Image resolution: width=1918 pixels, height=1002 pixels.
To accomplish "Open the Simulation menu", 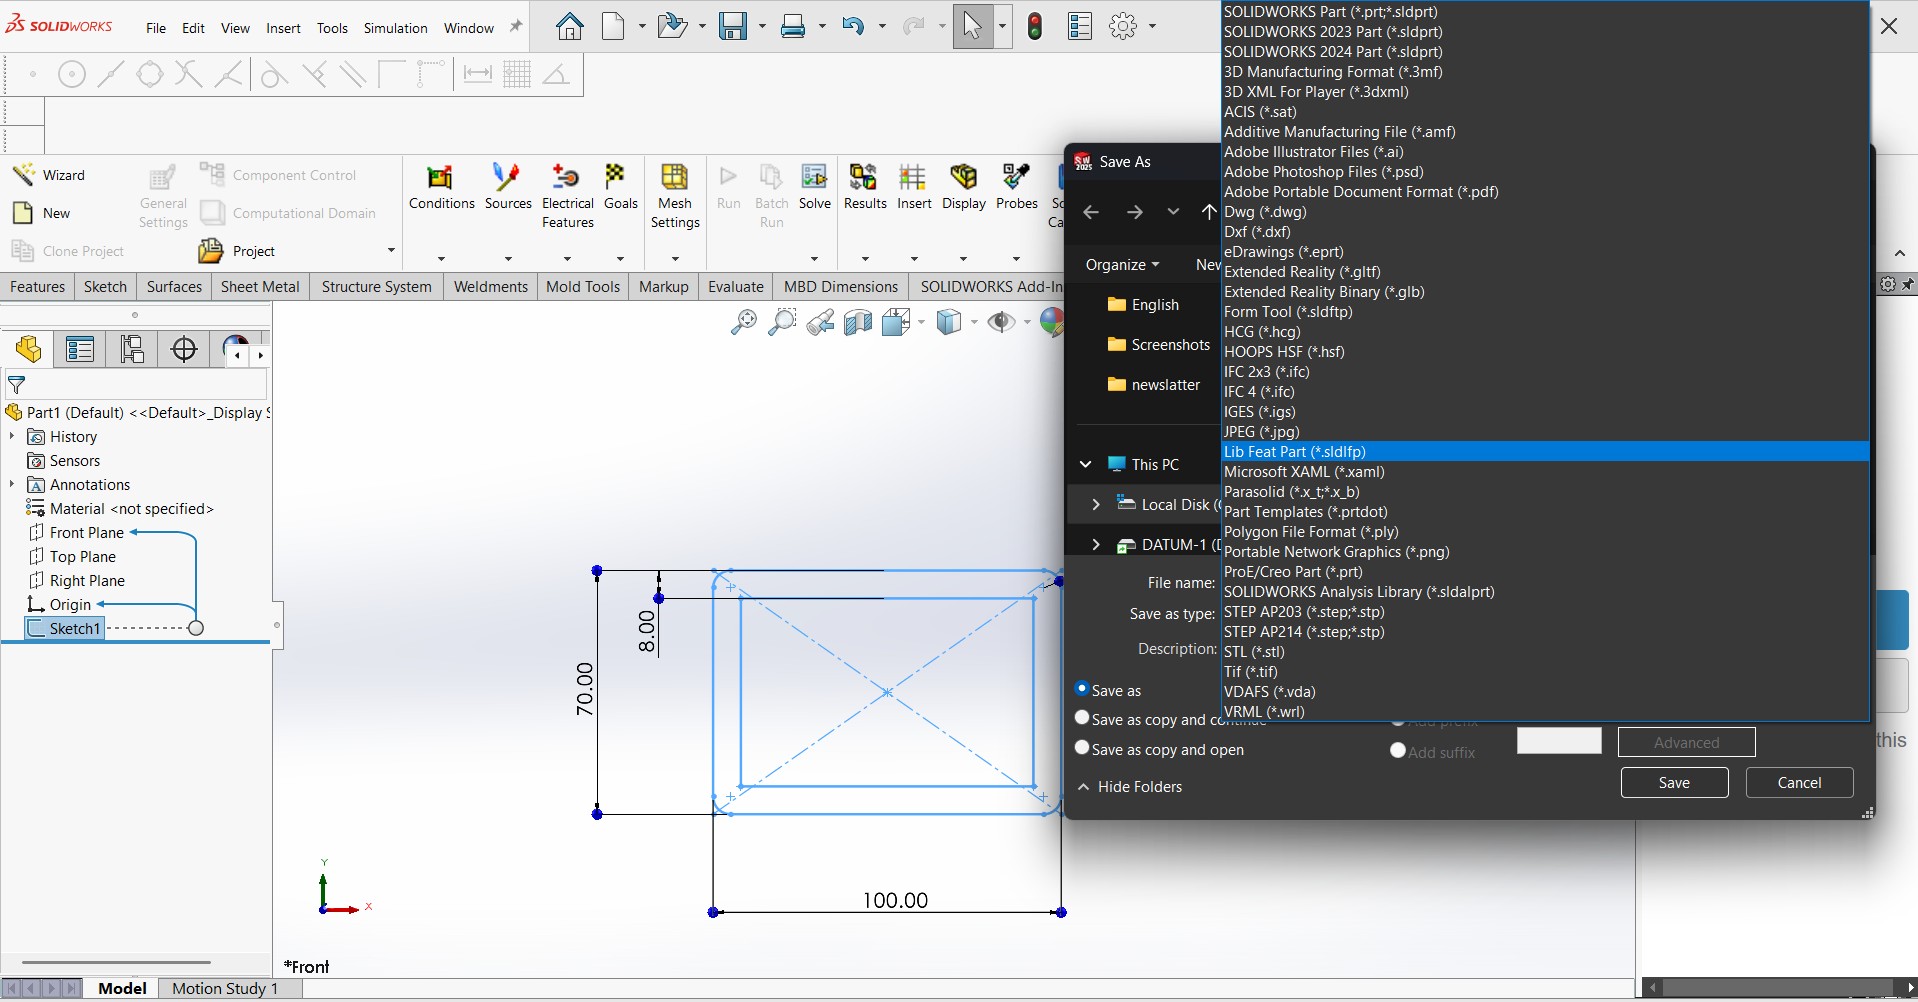I will point(395,28).
